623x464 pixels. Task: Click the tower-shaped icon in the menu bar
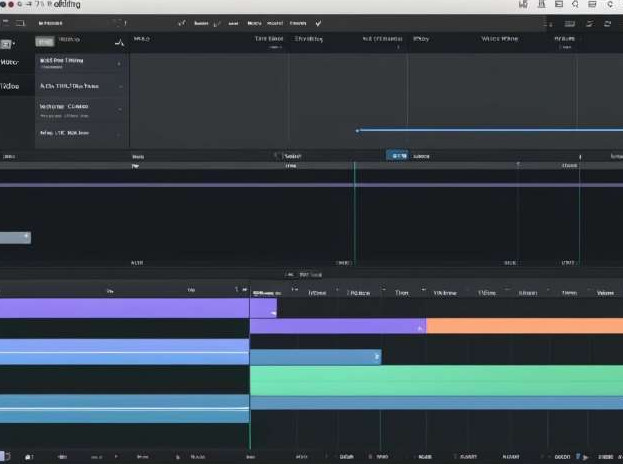pyautogui.click(x=542, y=4)
